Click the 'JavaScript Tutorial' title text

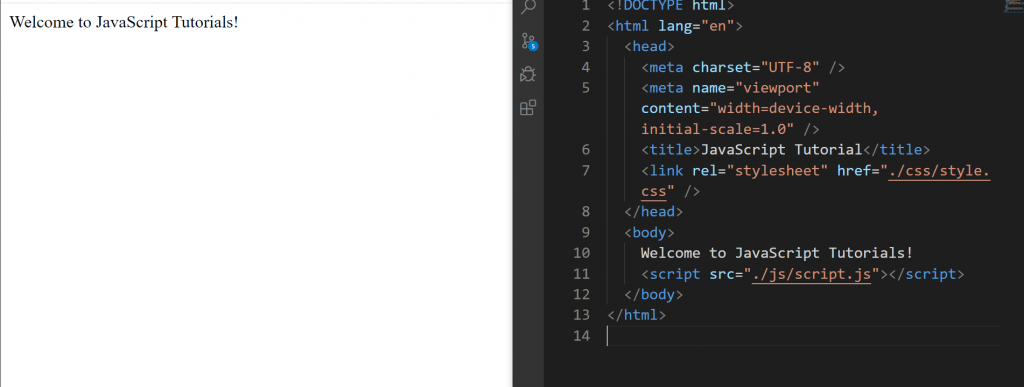782,150
